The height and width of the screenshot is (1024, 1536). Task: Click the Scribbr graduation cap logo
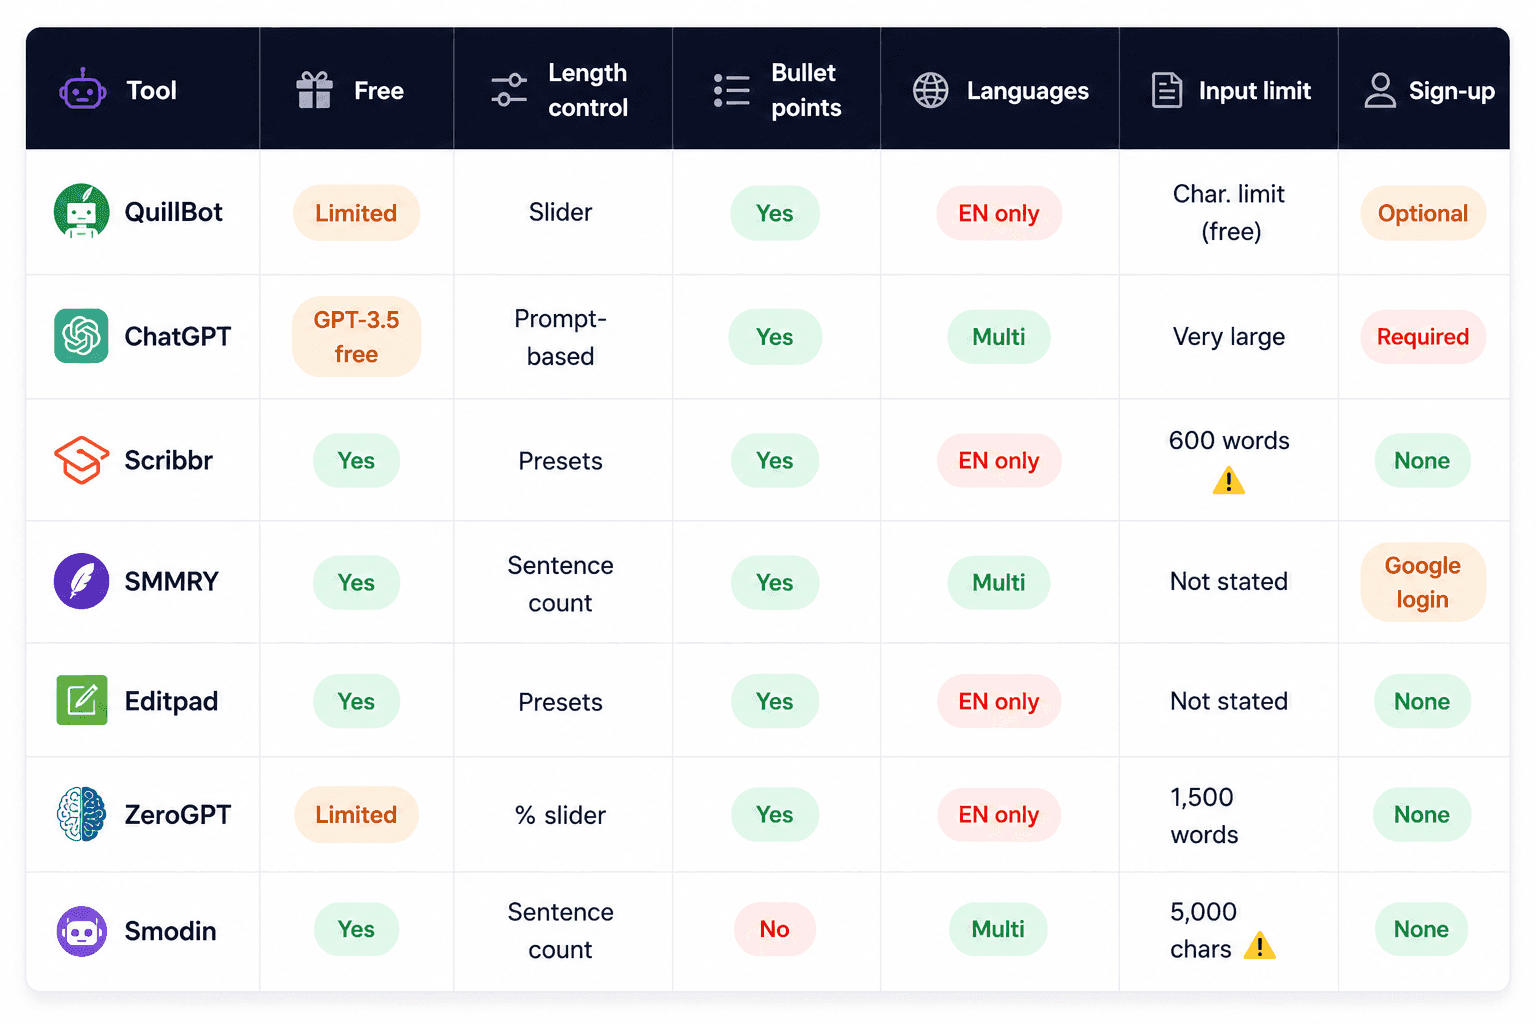[x=81, y=460]
